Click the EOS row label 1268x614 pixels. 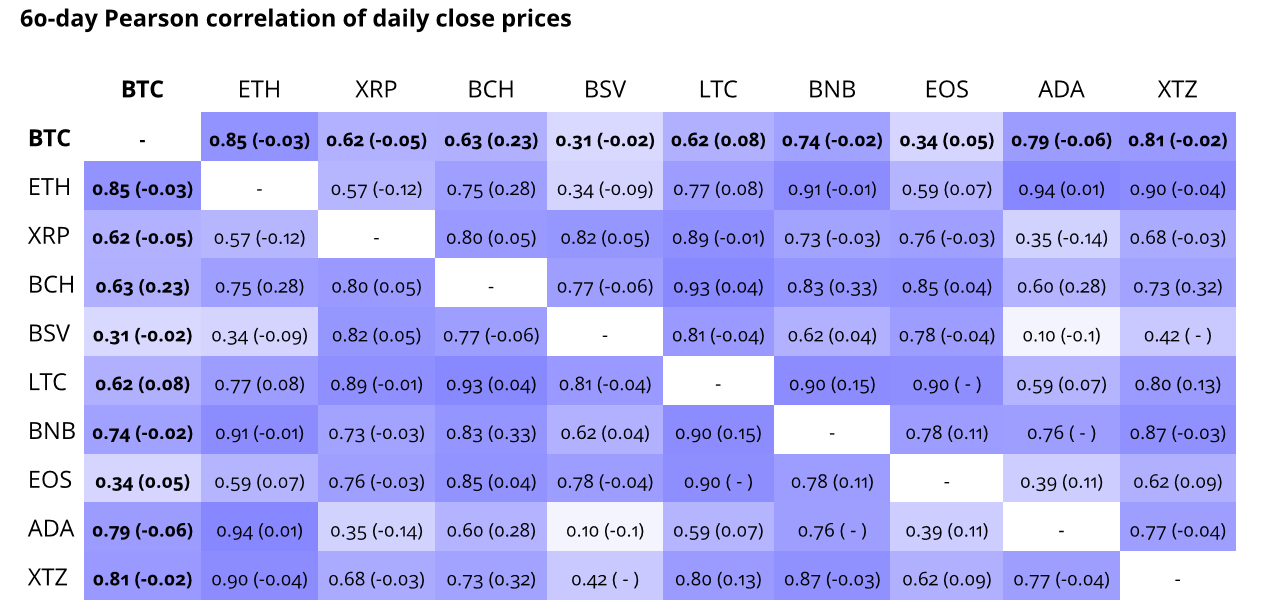point(50,480)
